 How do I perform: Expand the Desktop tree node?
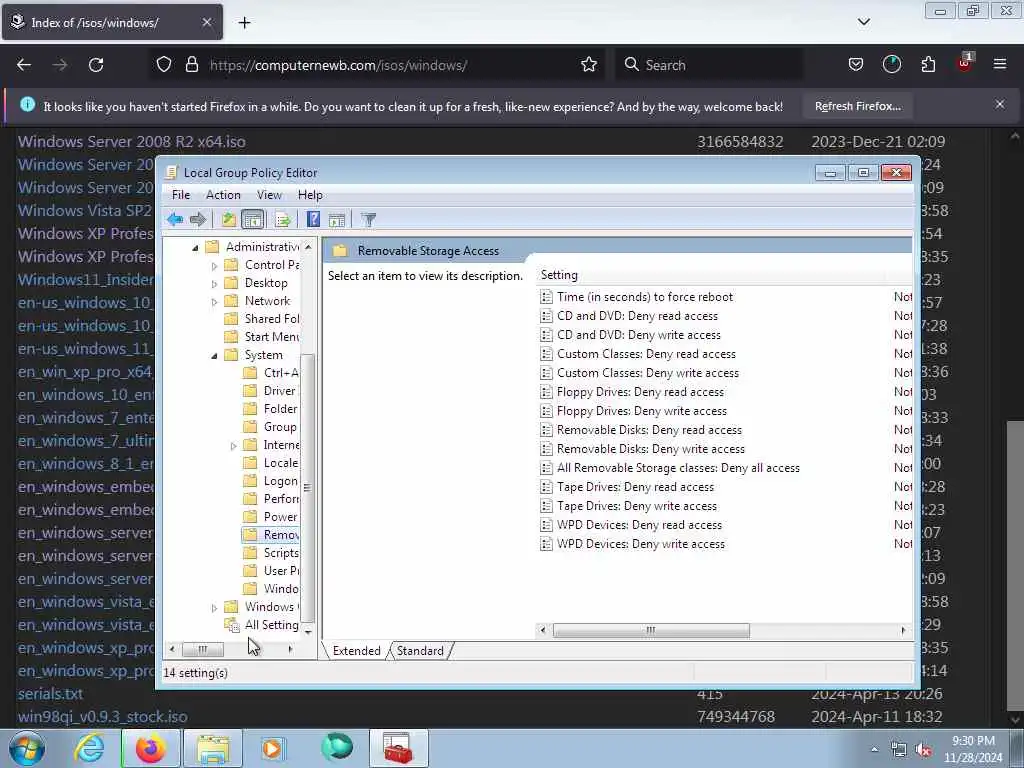(x=214, y=284)
